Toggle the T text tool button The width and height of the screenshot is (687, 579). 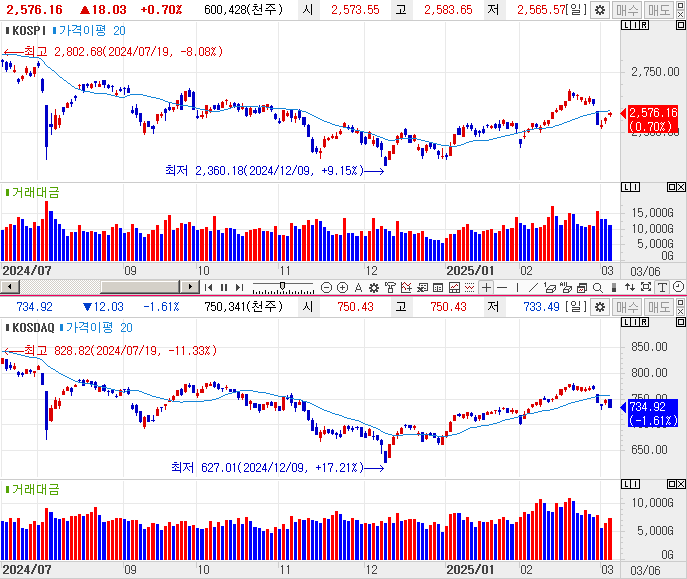pyautogui.click(x=662, y=287)
